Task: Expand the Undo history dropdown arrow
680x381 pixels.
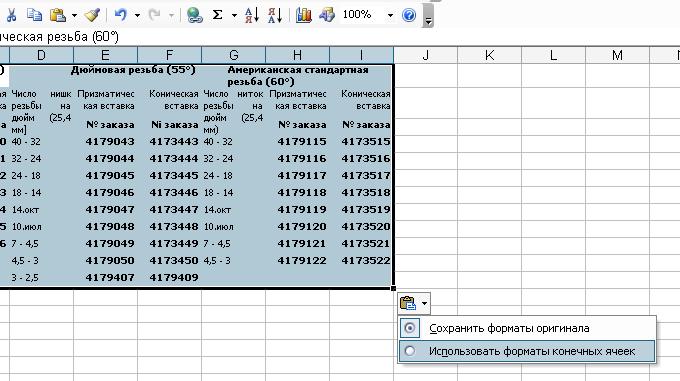Action: point(137,16)
